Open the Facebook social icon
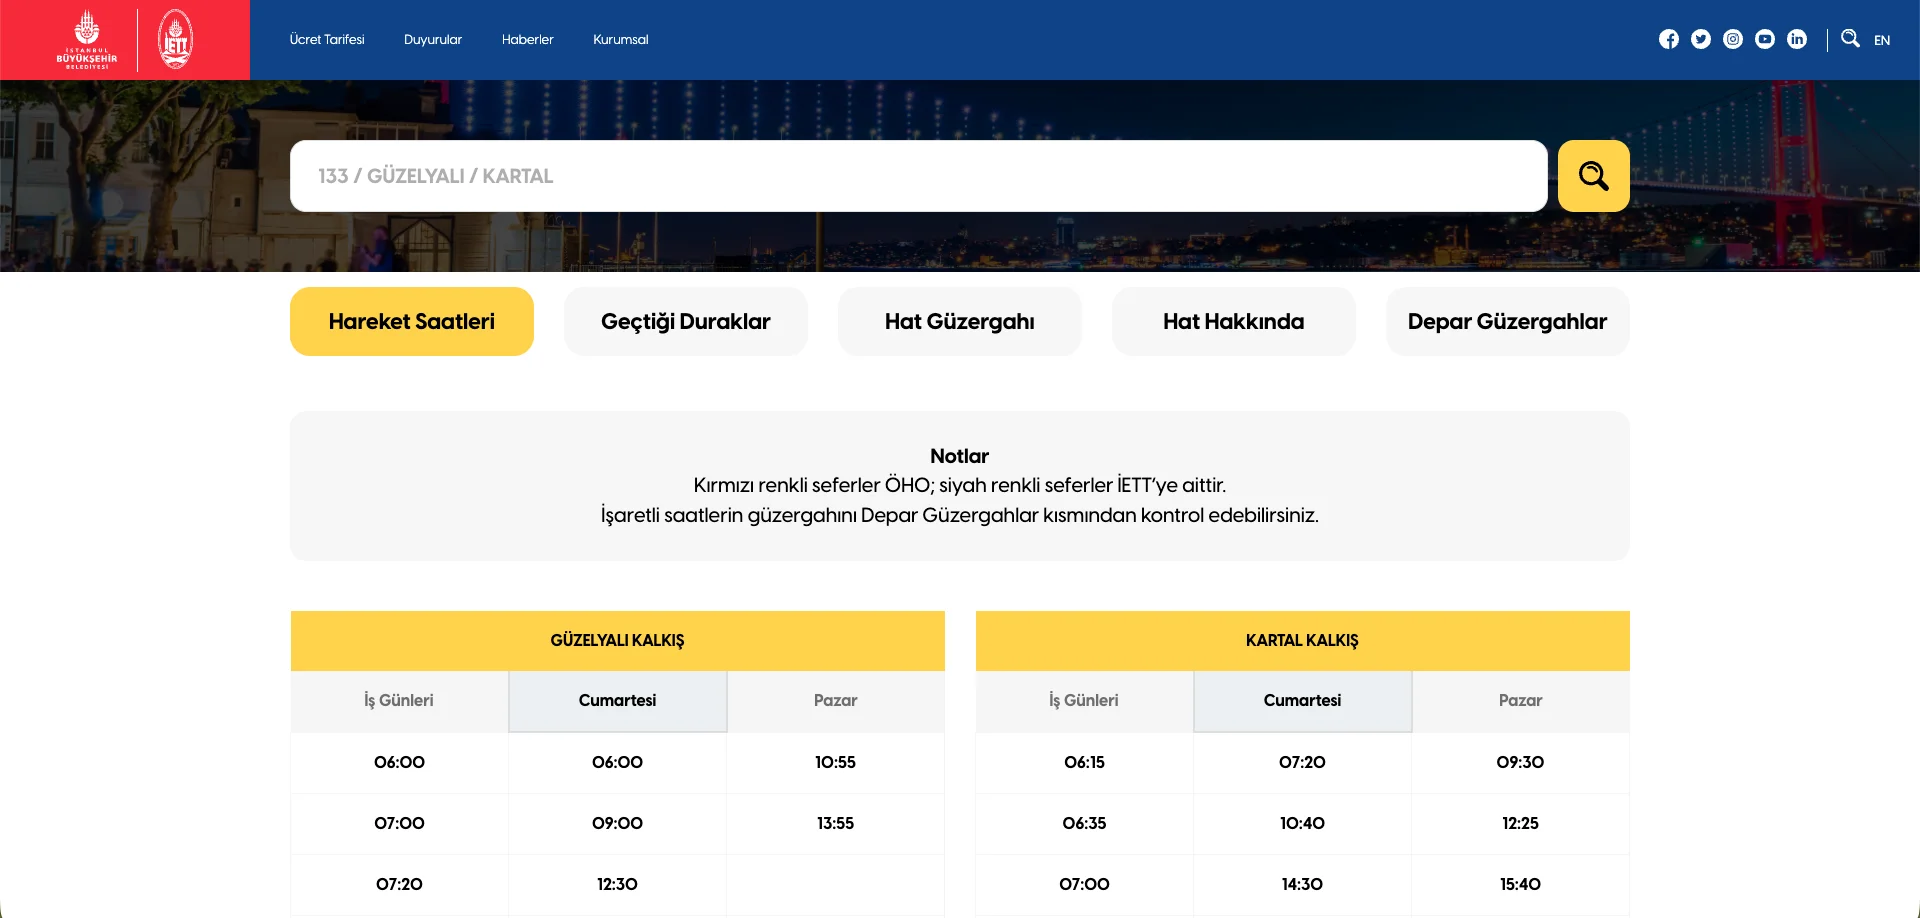Image resolution: width=1920 pixels, height=918 pixels. [x=1669, y=39]
